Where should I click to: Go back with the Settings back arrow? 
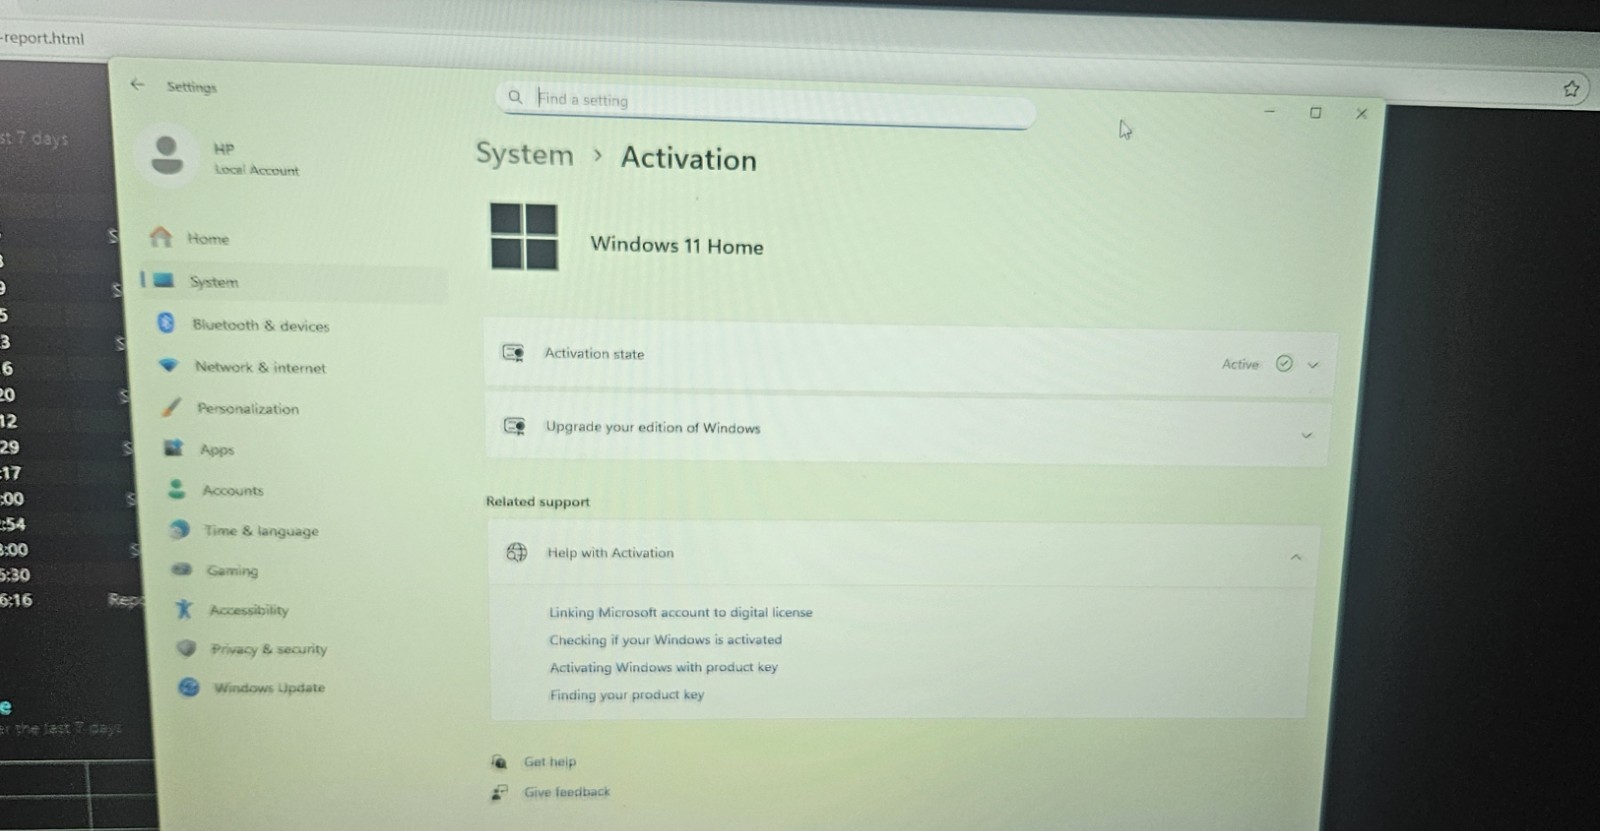pyautogui.click(x=137, y=85)
